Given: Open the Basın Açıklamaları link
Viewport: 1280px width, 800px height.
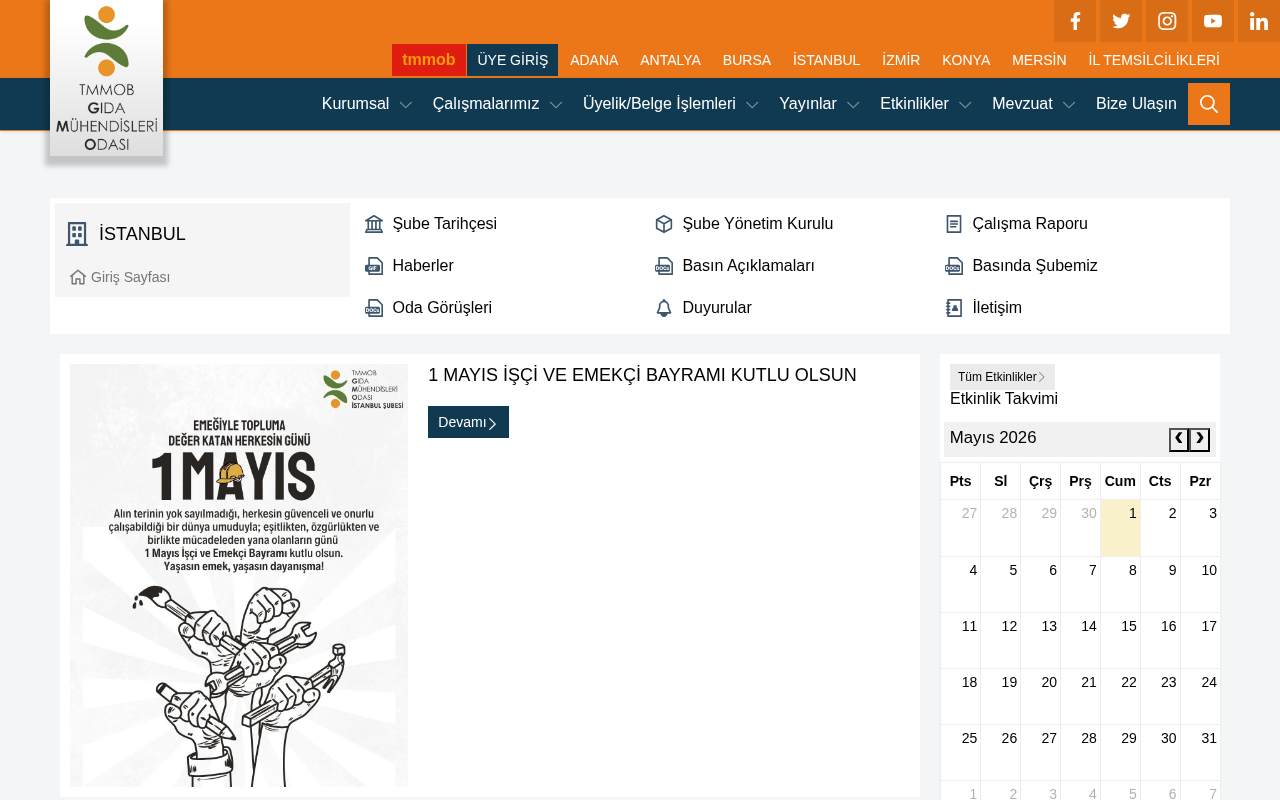Looking at the screenshot, I should coord(749,266).
